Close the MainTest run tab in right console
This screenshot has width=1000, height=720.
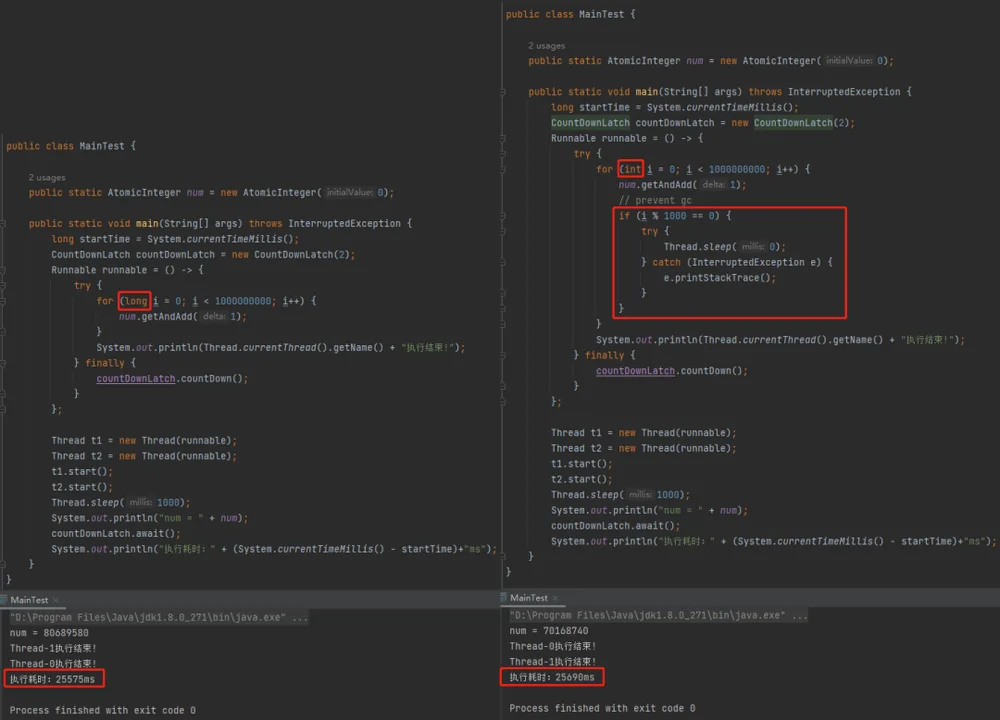click(555, 598)
